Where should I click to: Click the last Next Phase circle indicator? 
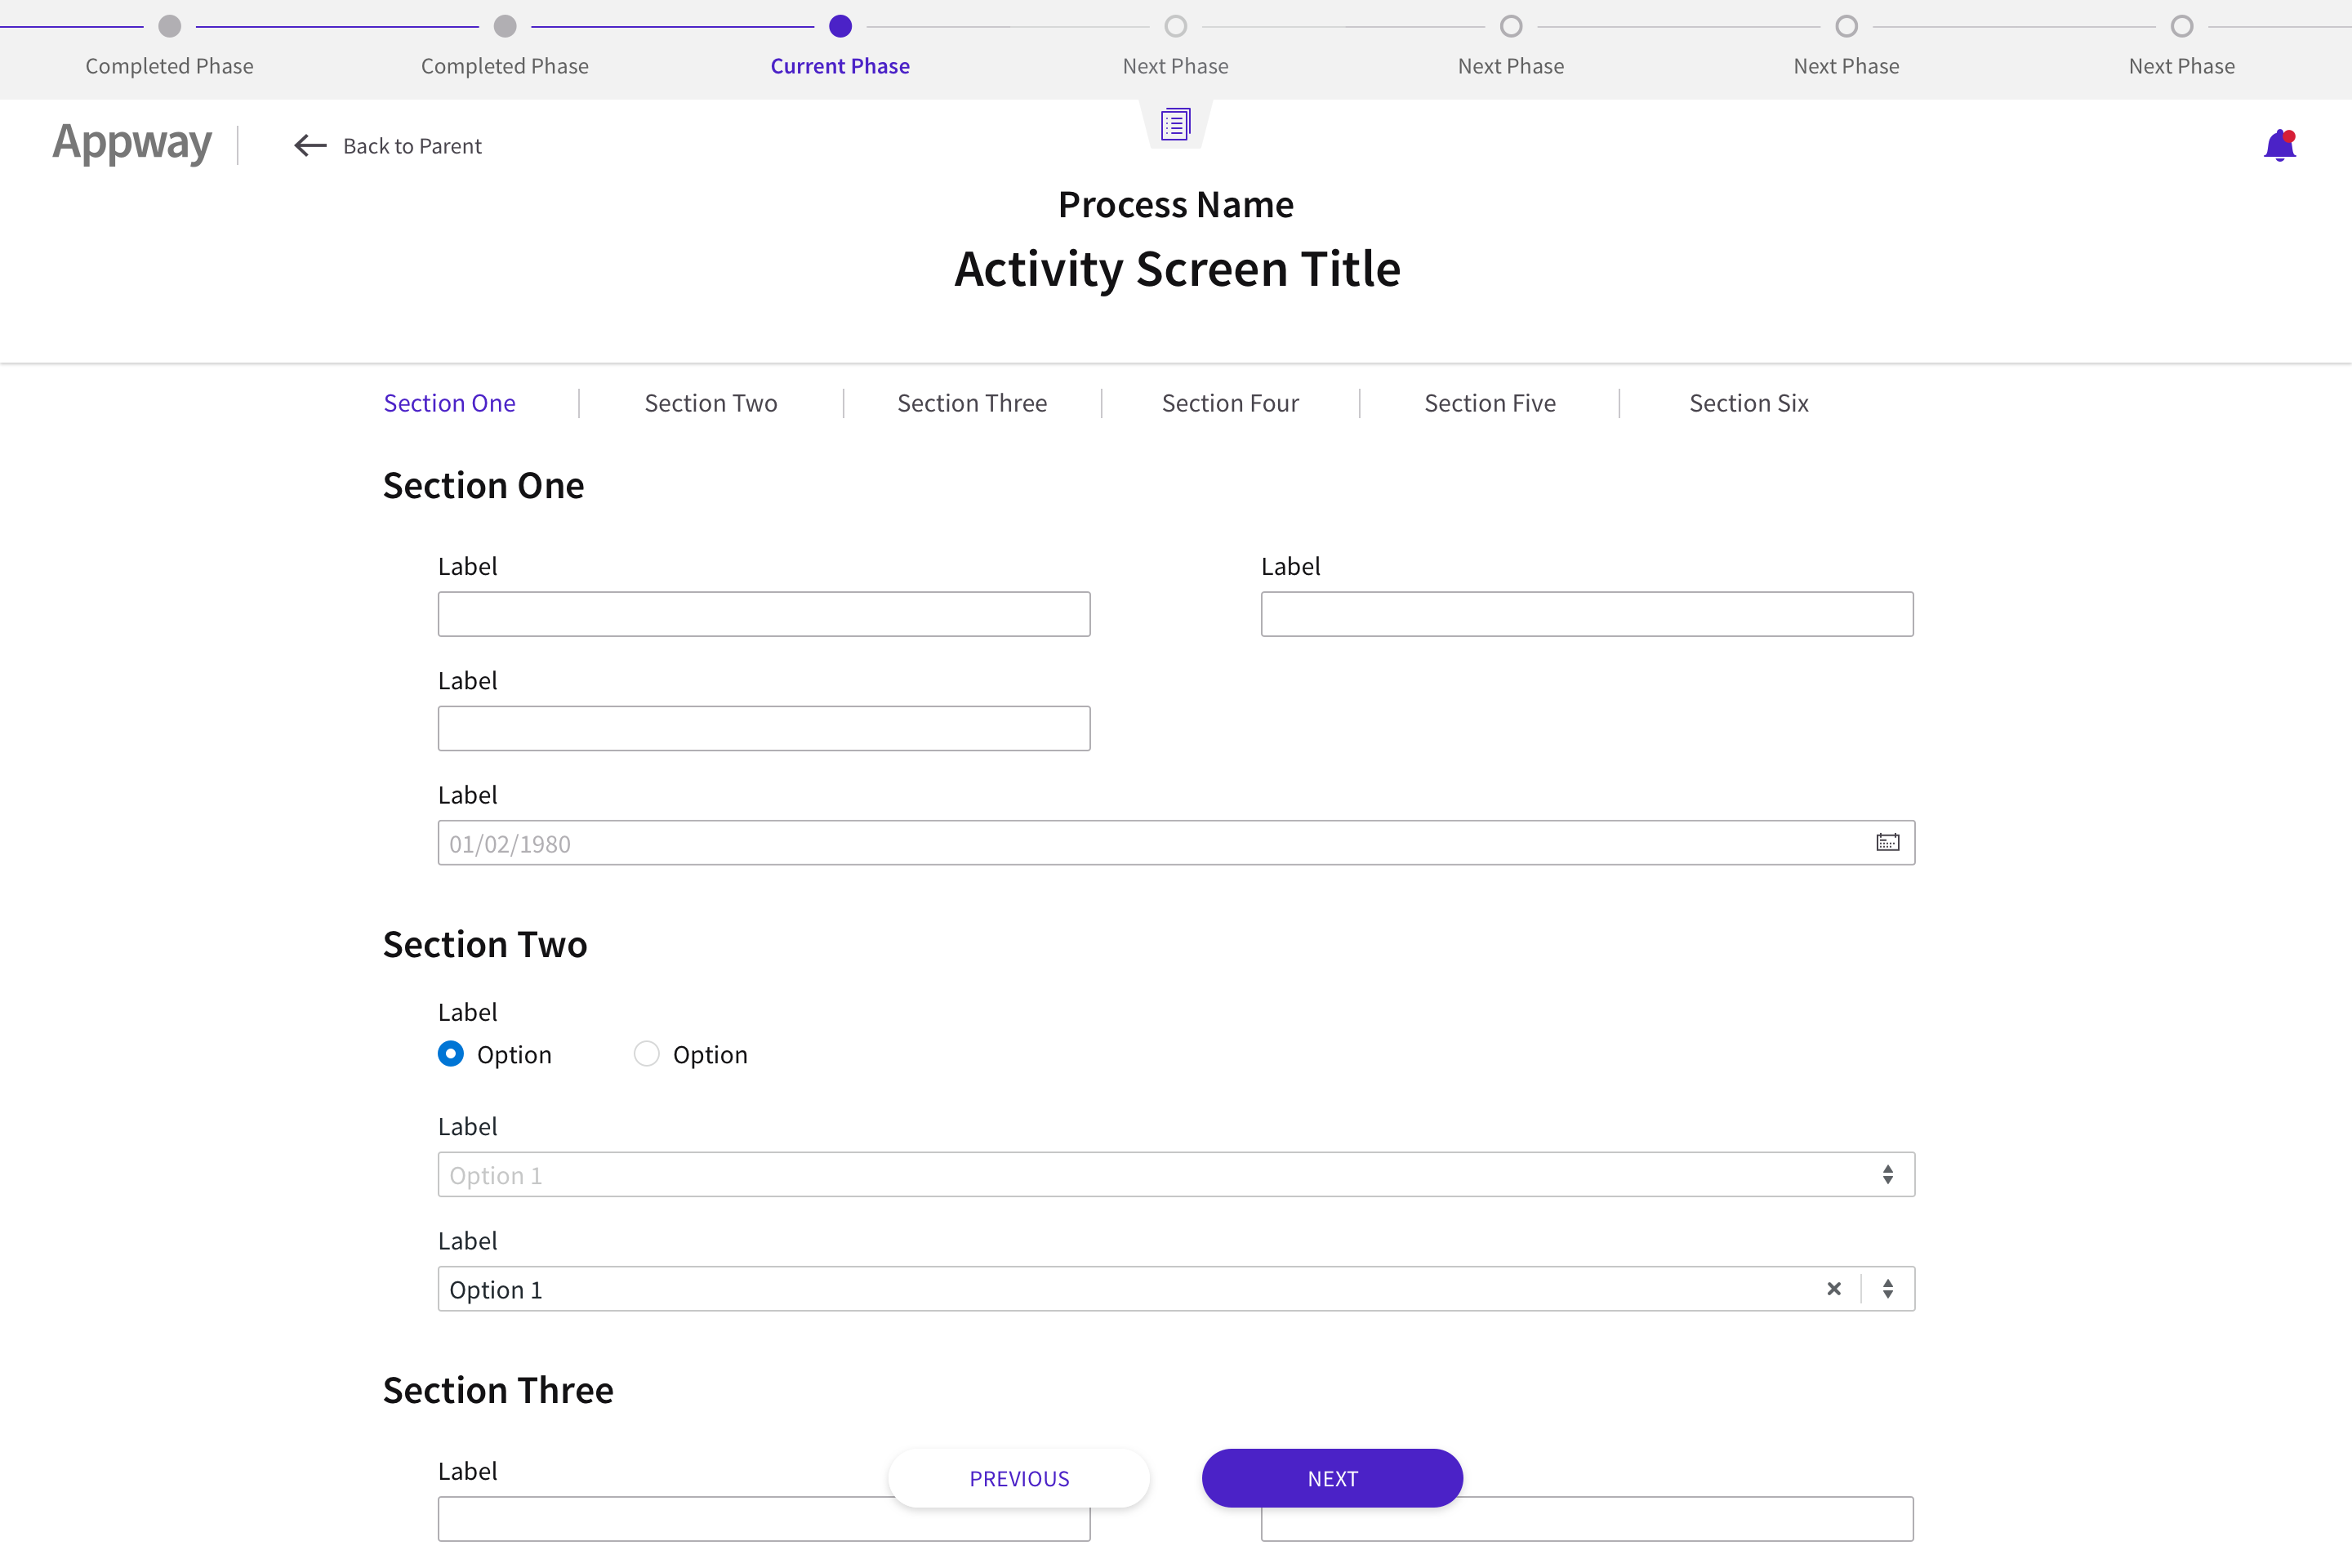[x=2181, y=27]
